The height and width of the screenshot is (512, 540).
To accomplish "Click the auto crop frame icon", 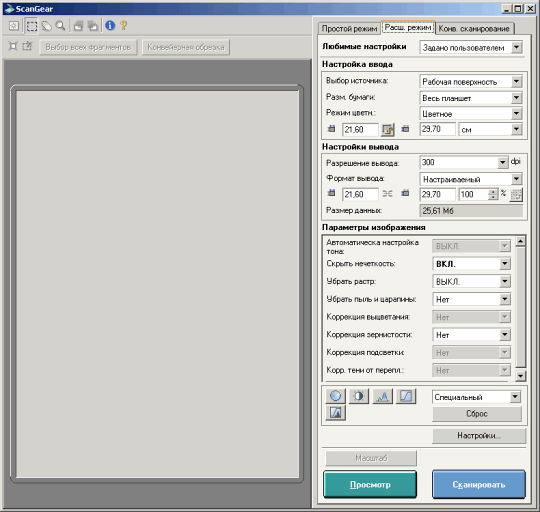I will (x=13, y=46).
